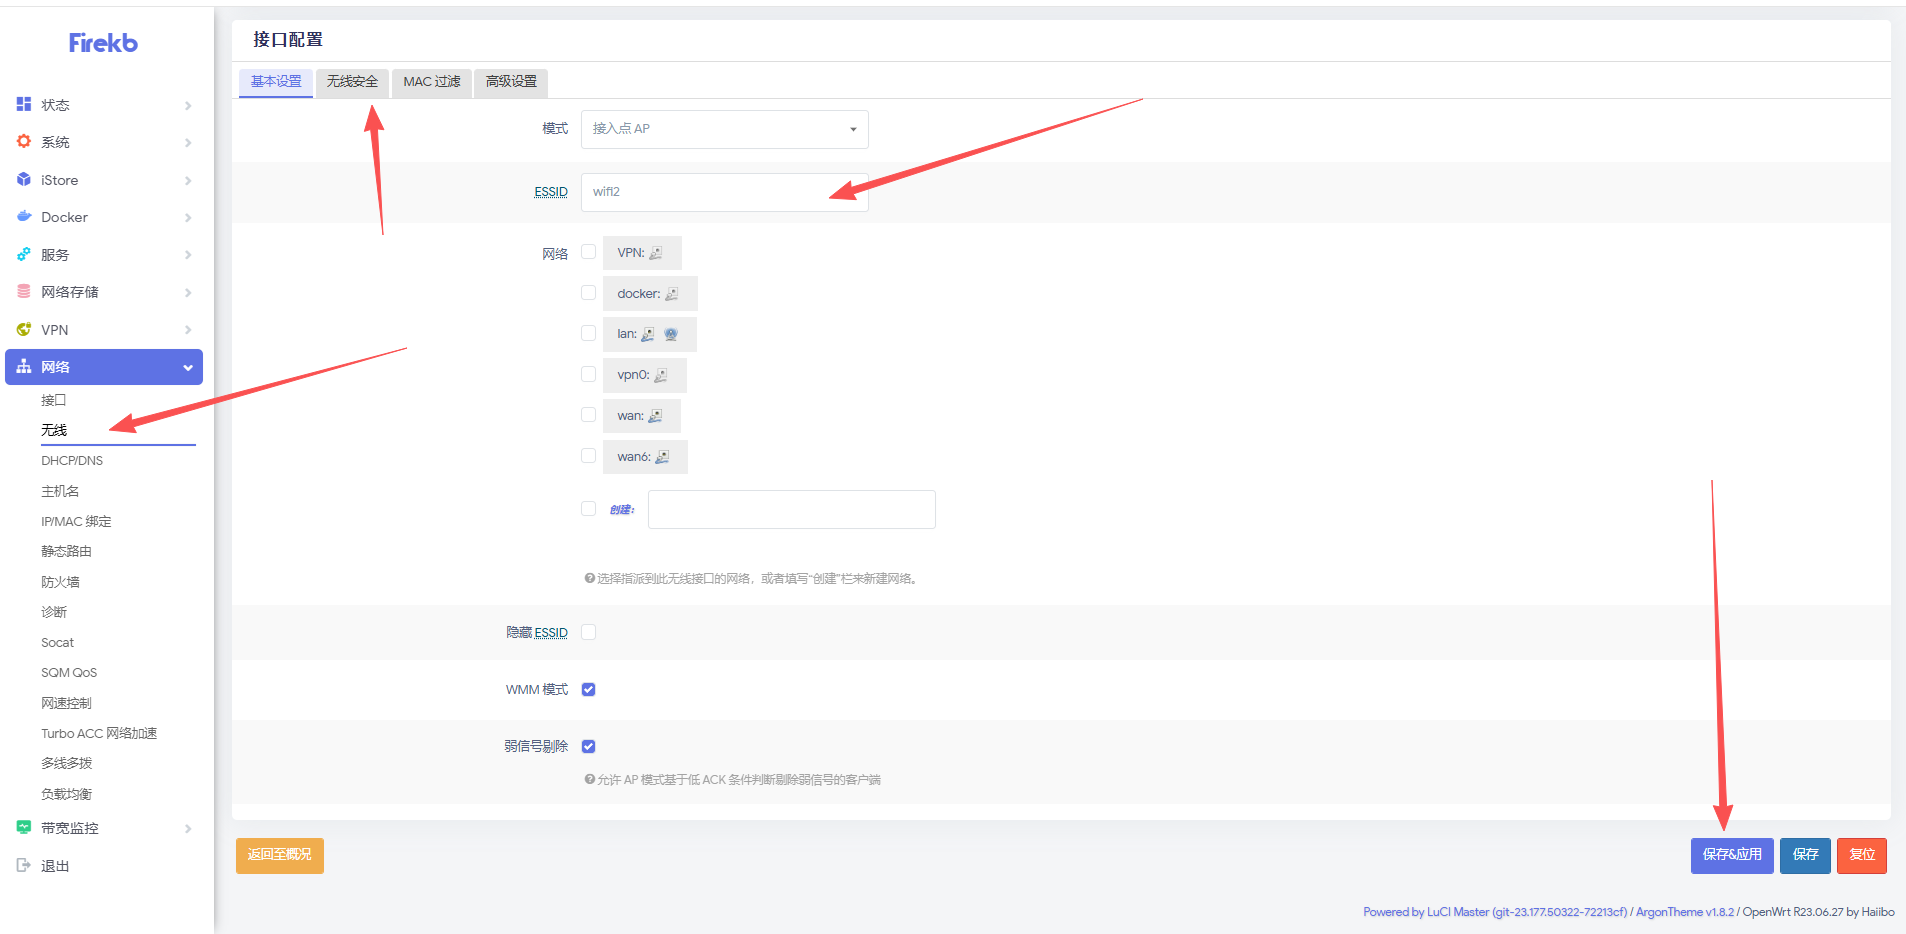Click the 网络 network tree icon

coord(24,366)
